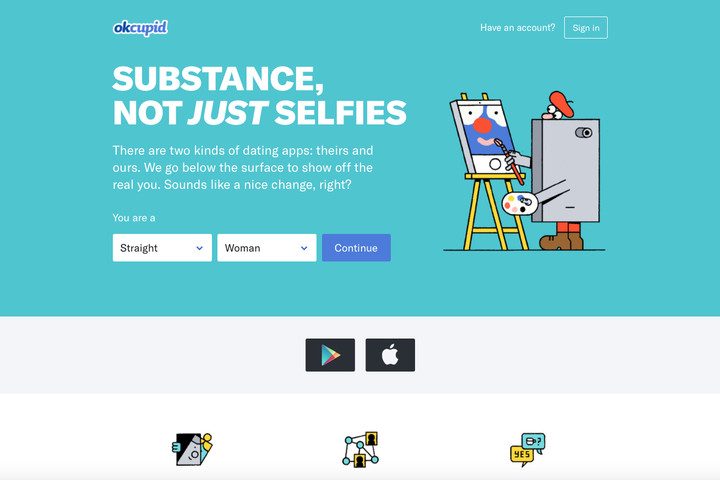Screen dimensions: 720x480
Task: Open the Apple App Store badge
Action: [x=390, y=355]
